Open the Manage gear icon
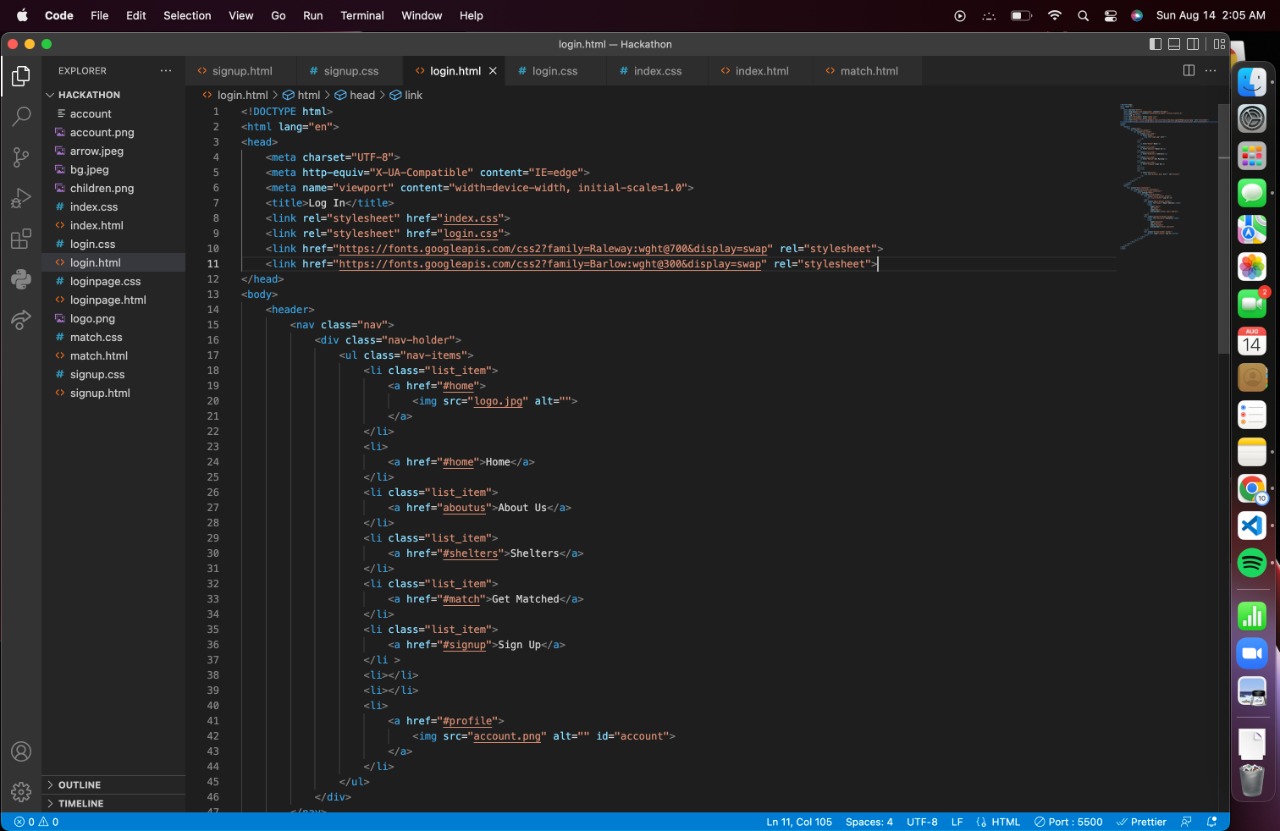1280x831 pixels. 21,792
